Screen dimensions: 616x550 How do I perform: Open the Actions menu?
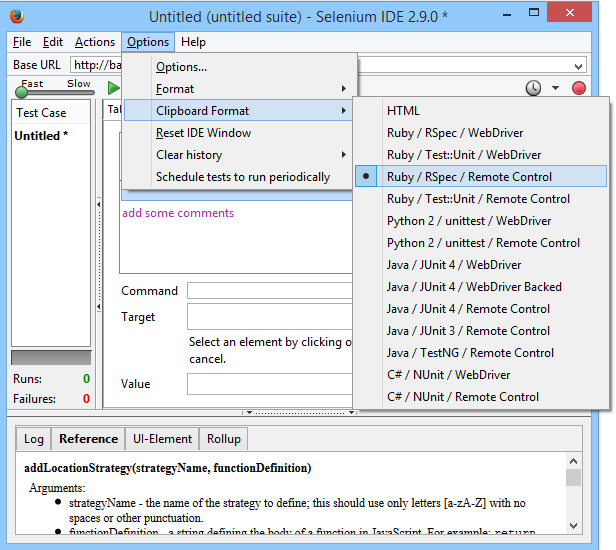coord(95,42)
